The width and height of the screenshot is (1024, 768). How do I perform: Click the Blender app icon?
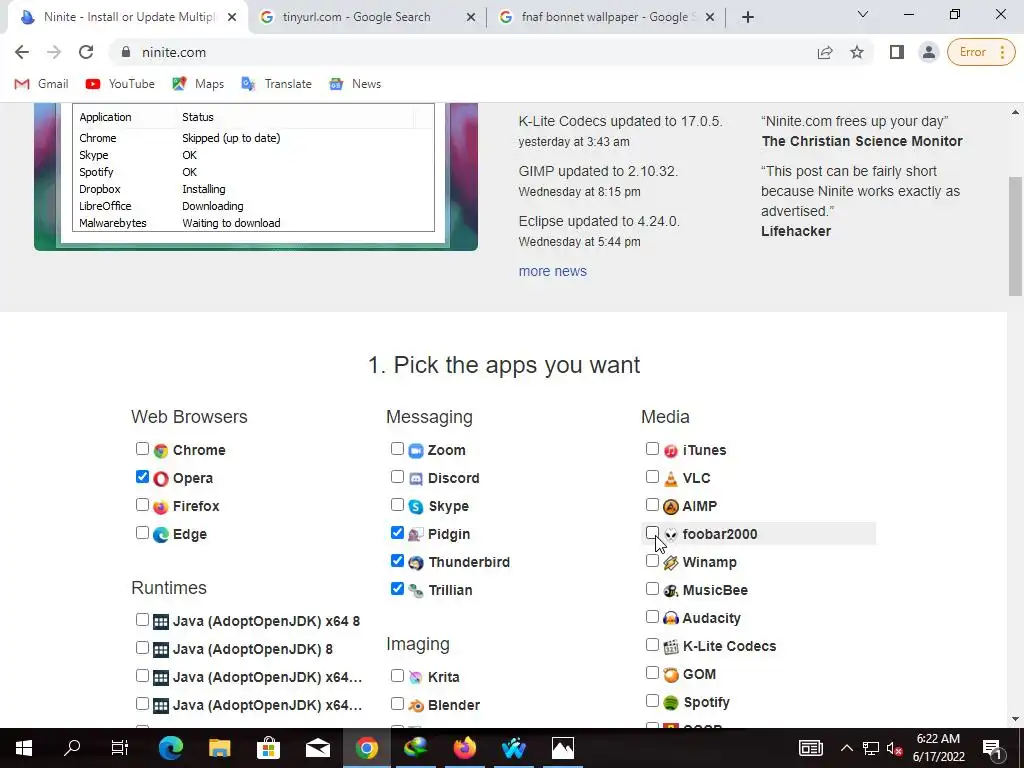click(x=416, y=706)
